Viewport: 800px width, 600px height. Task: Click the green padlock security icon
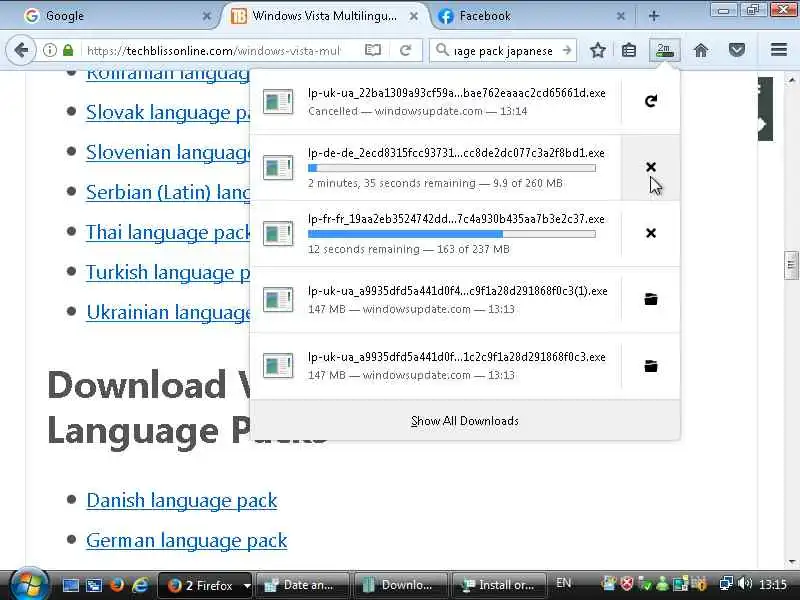(x=68, y=50)
